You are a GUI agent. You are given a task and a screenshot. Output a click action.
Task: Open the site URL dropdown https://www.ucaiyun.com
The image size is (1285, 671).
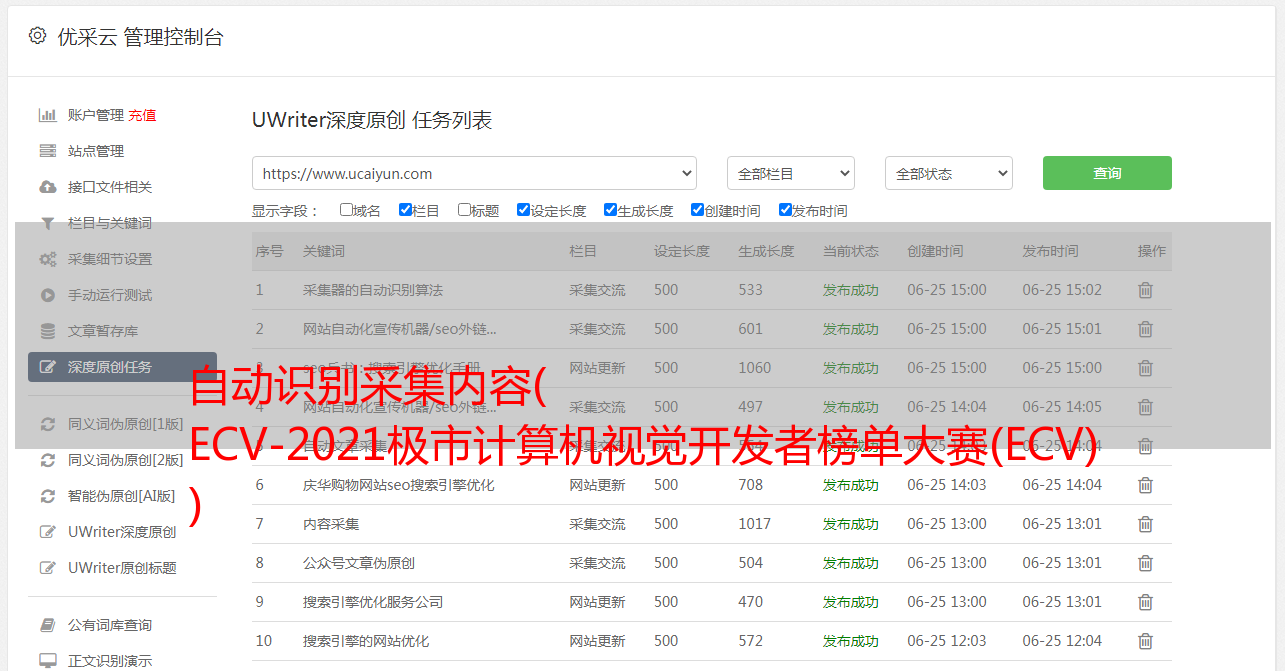coord(474,173)
